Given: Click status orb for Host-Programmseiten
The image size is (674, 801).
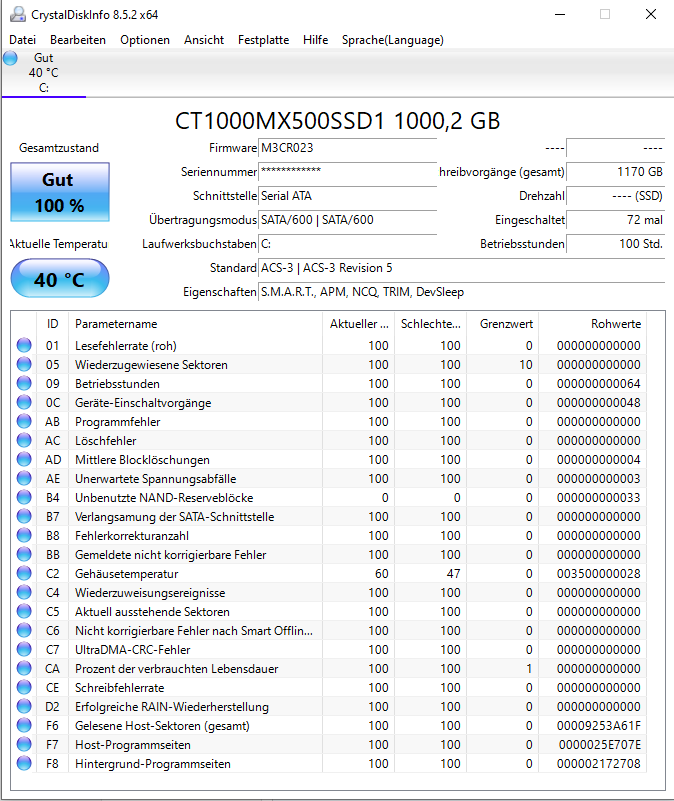Looking at the screenshot, I should pos(24,744).
